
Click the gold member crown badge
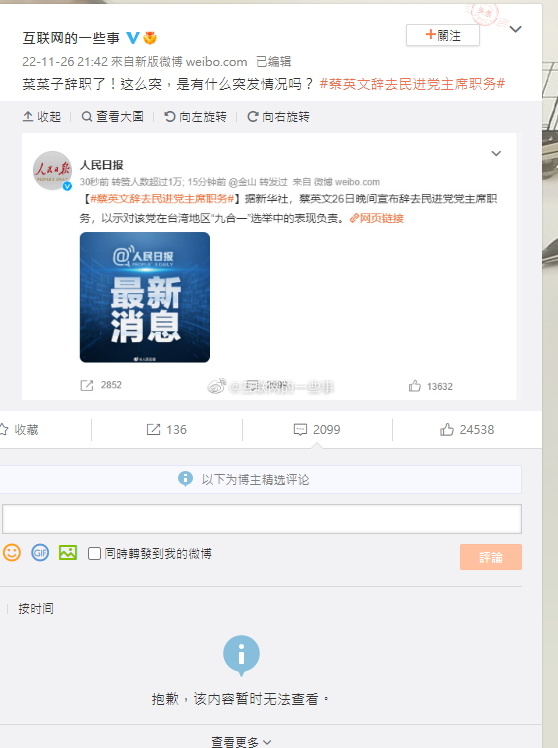150,38
